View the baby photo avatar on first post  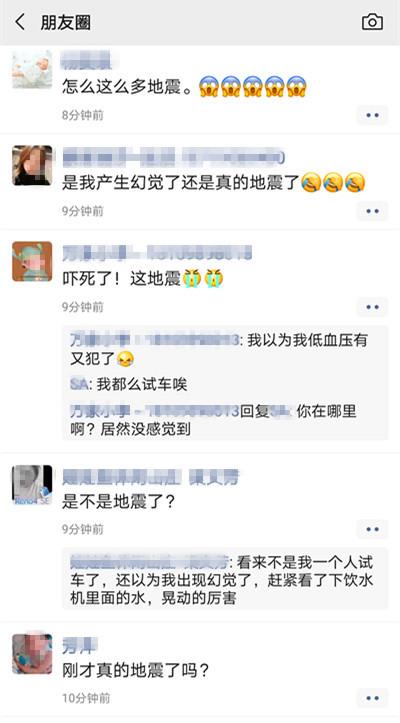tap(32, 69)
